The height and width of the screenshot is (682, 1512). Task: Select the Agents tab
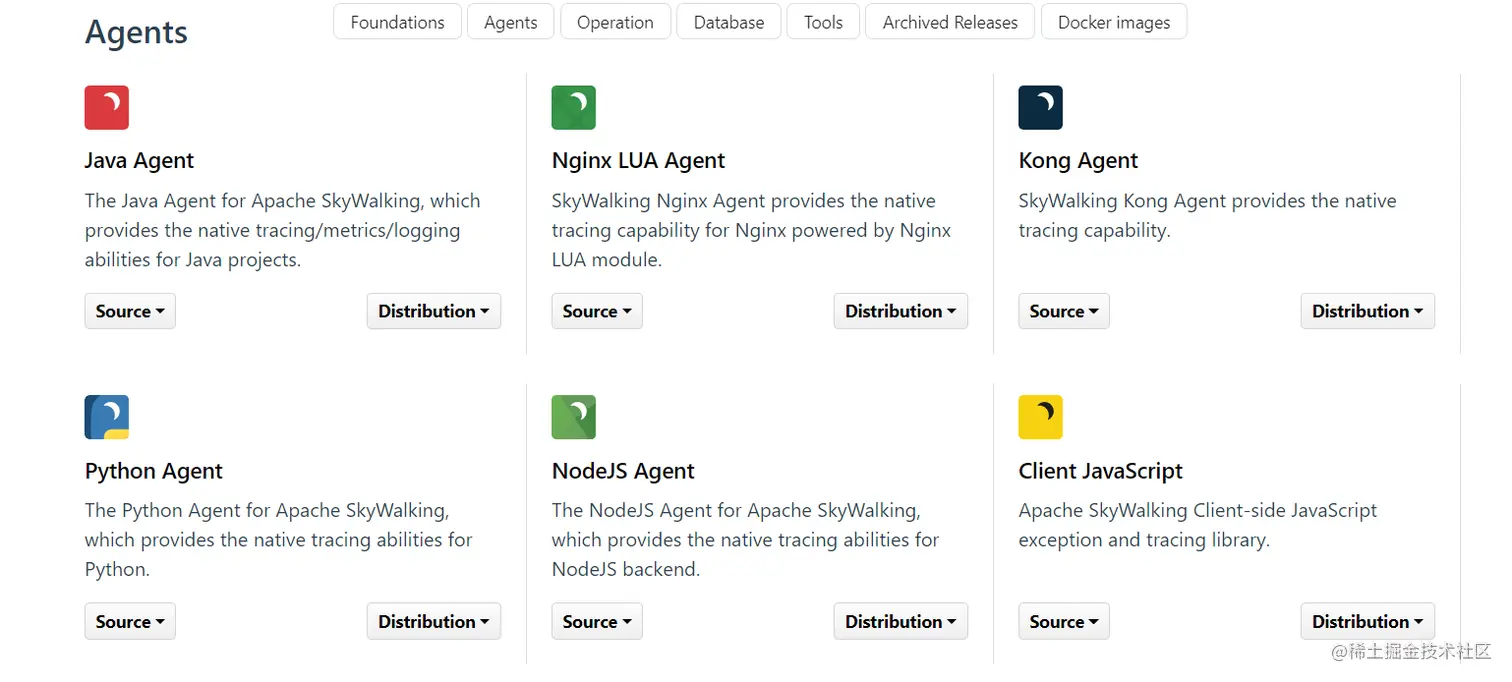tap(510, 22)
